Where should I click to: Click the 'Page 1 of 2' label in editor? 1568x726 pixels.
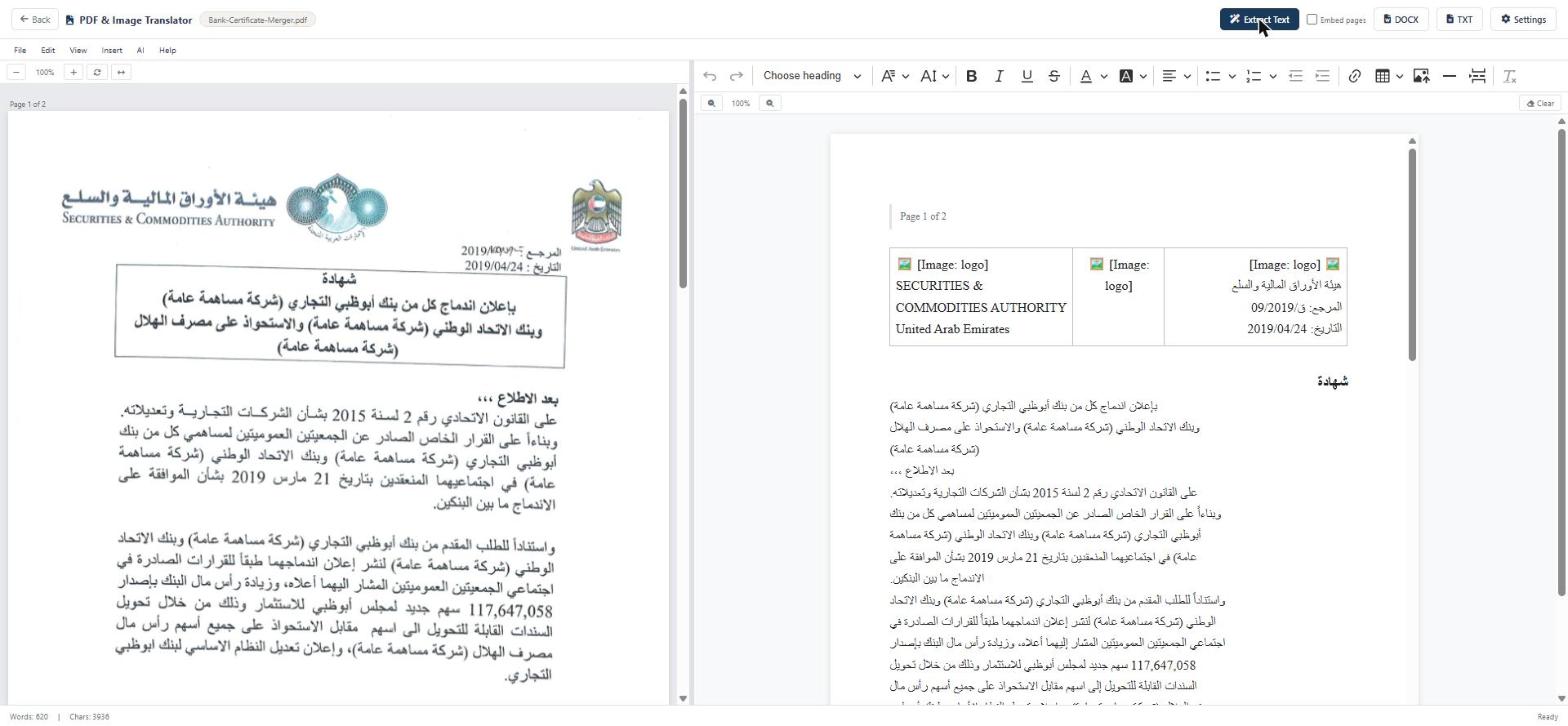pos(923,216)
